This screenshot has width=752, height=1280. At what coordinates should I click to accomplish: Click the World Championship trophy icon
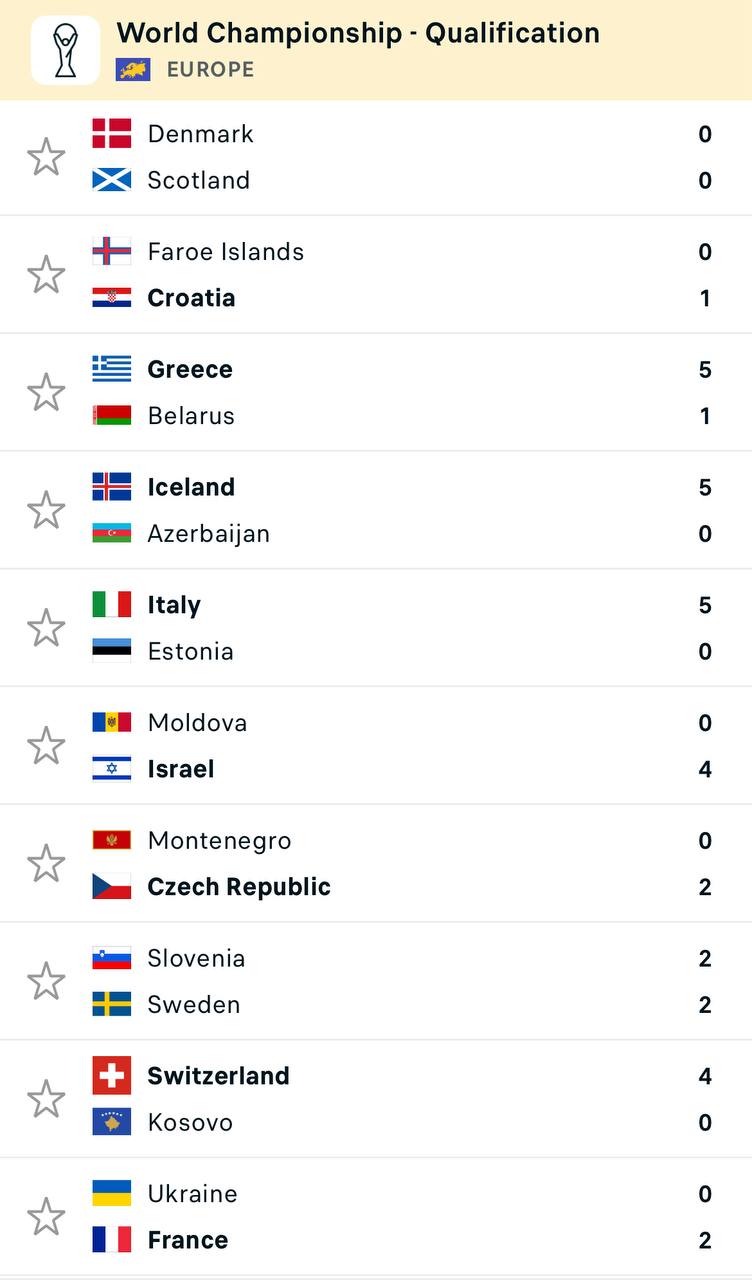point(65,50)
